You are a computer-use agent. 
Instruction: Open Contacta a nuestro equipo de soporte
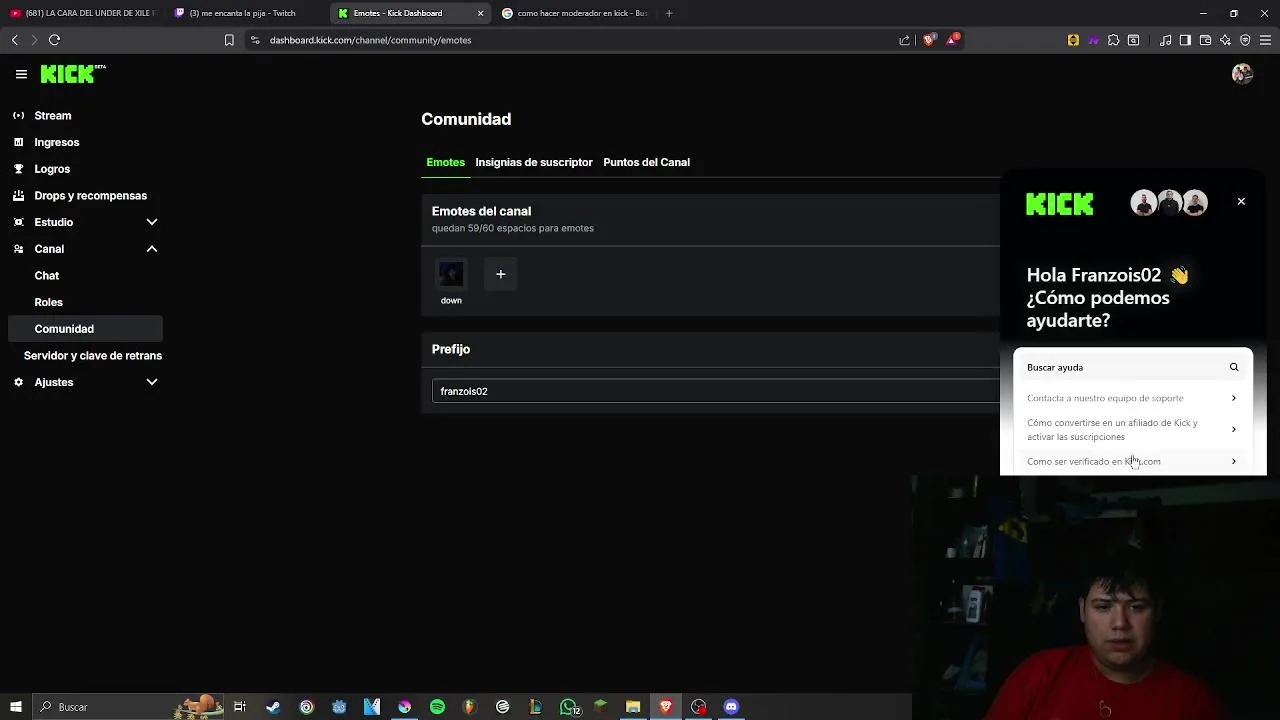(1132, 398)
